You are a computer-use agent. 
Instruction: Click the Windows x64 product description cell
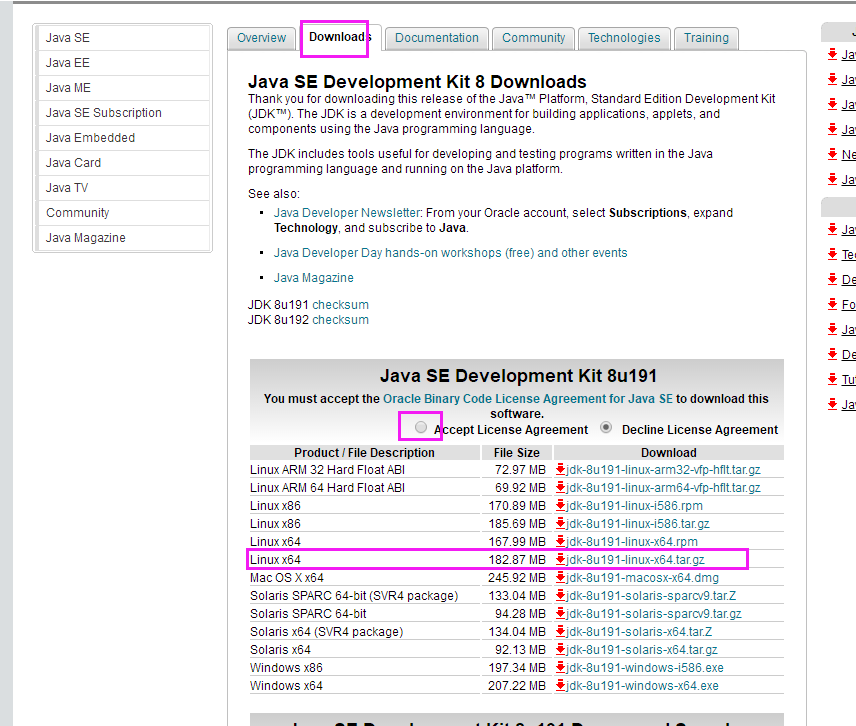pos(365,686)
